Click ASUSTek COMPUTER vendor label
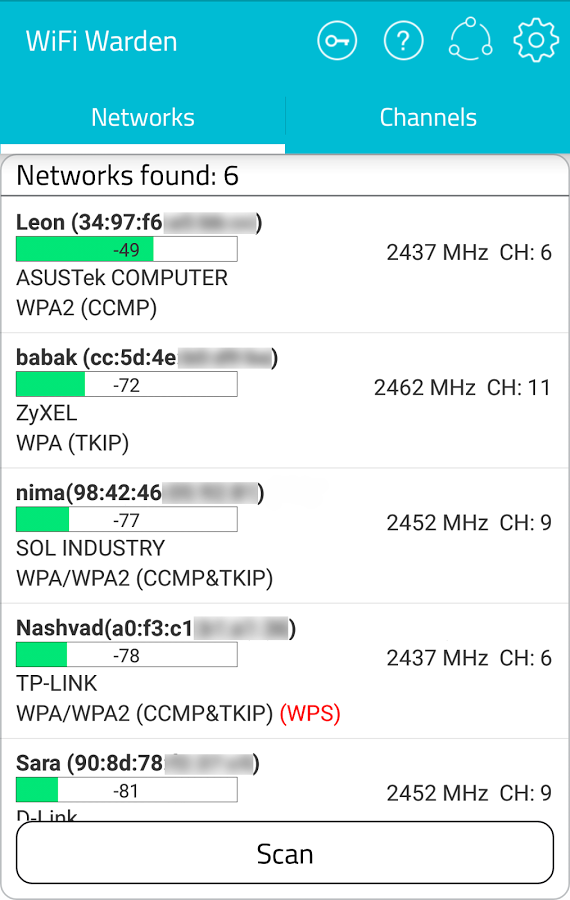 pos(122,278)
